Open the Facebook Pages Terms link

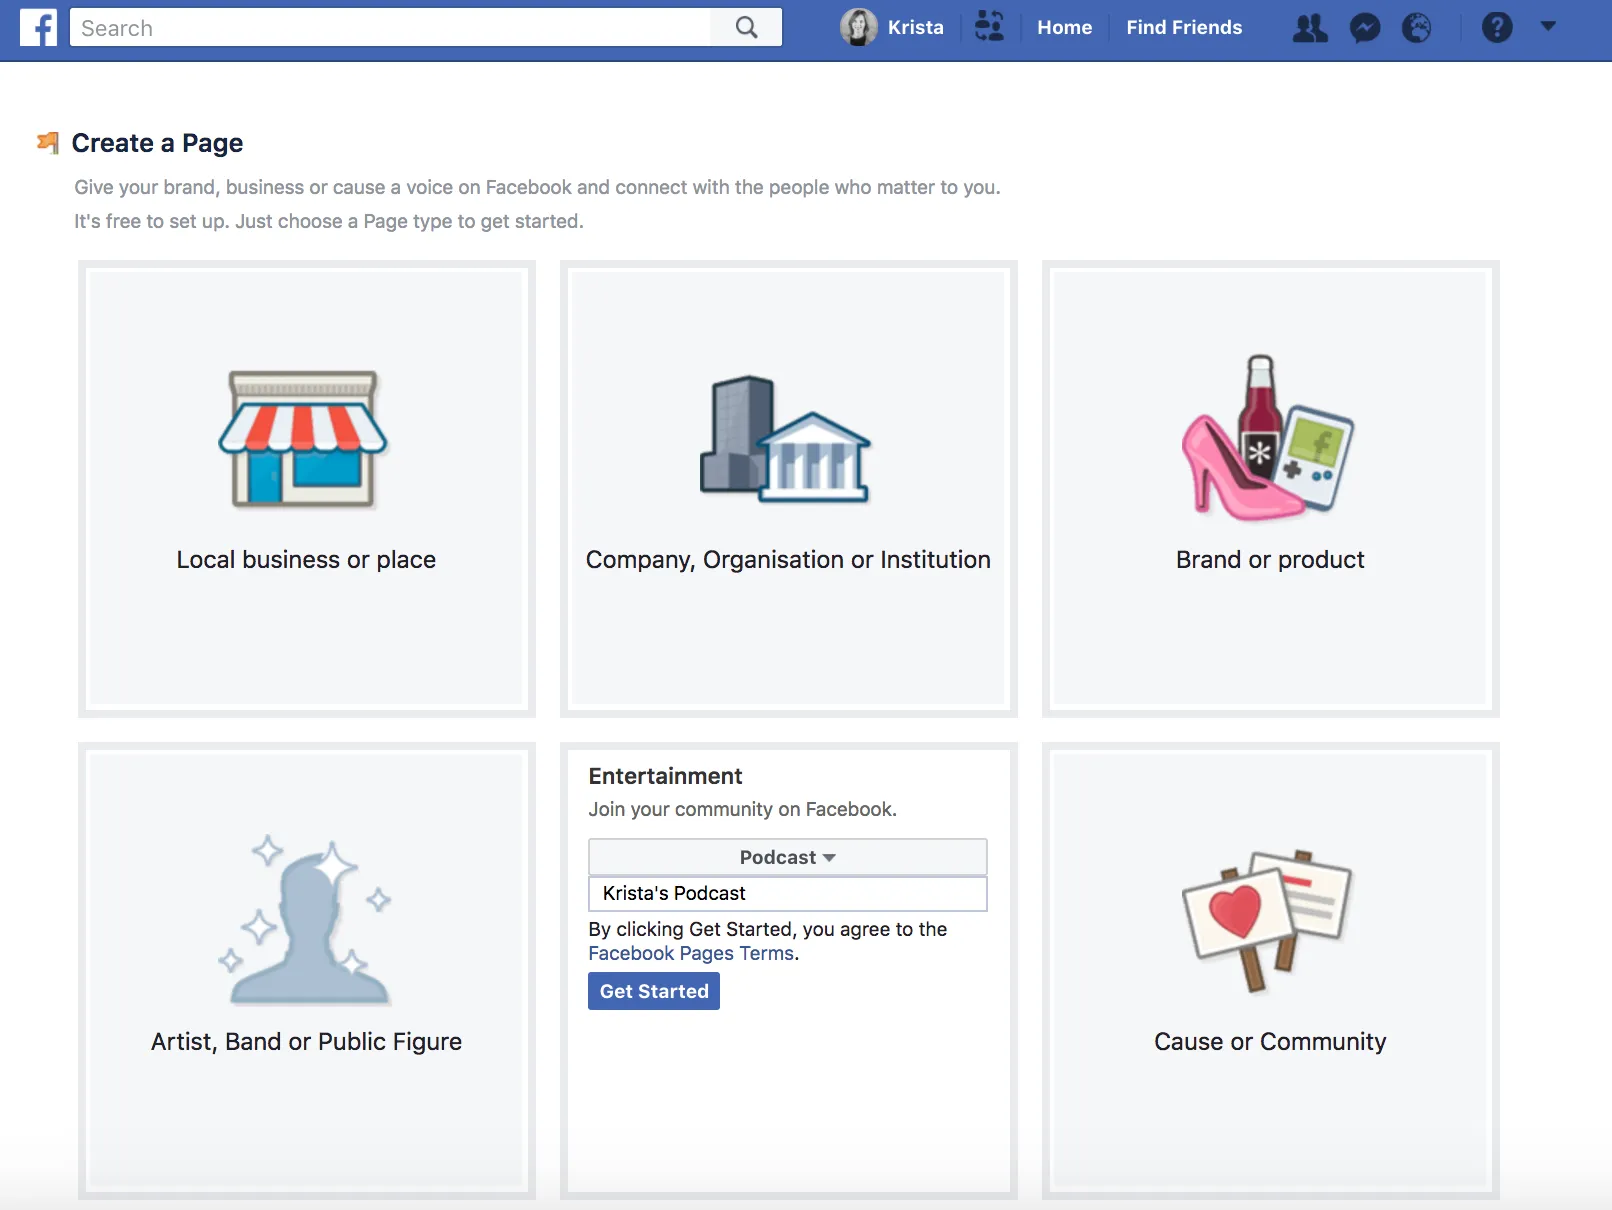pyautogui.click(x=691, y=954)
